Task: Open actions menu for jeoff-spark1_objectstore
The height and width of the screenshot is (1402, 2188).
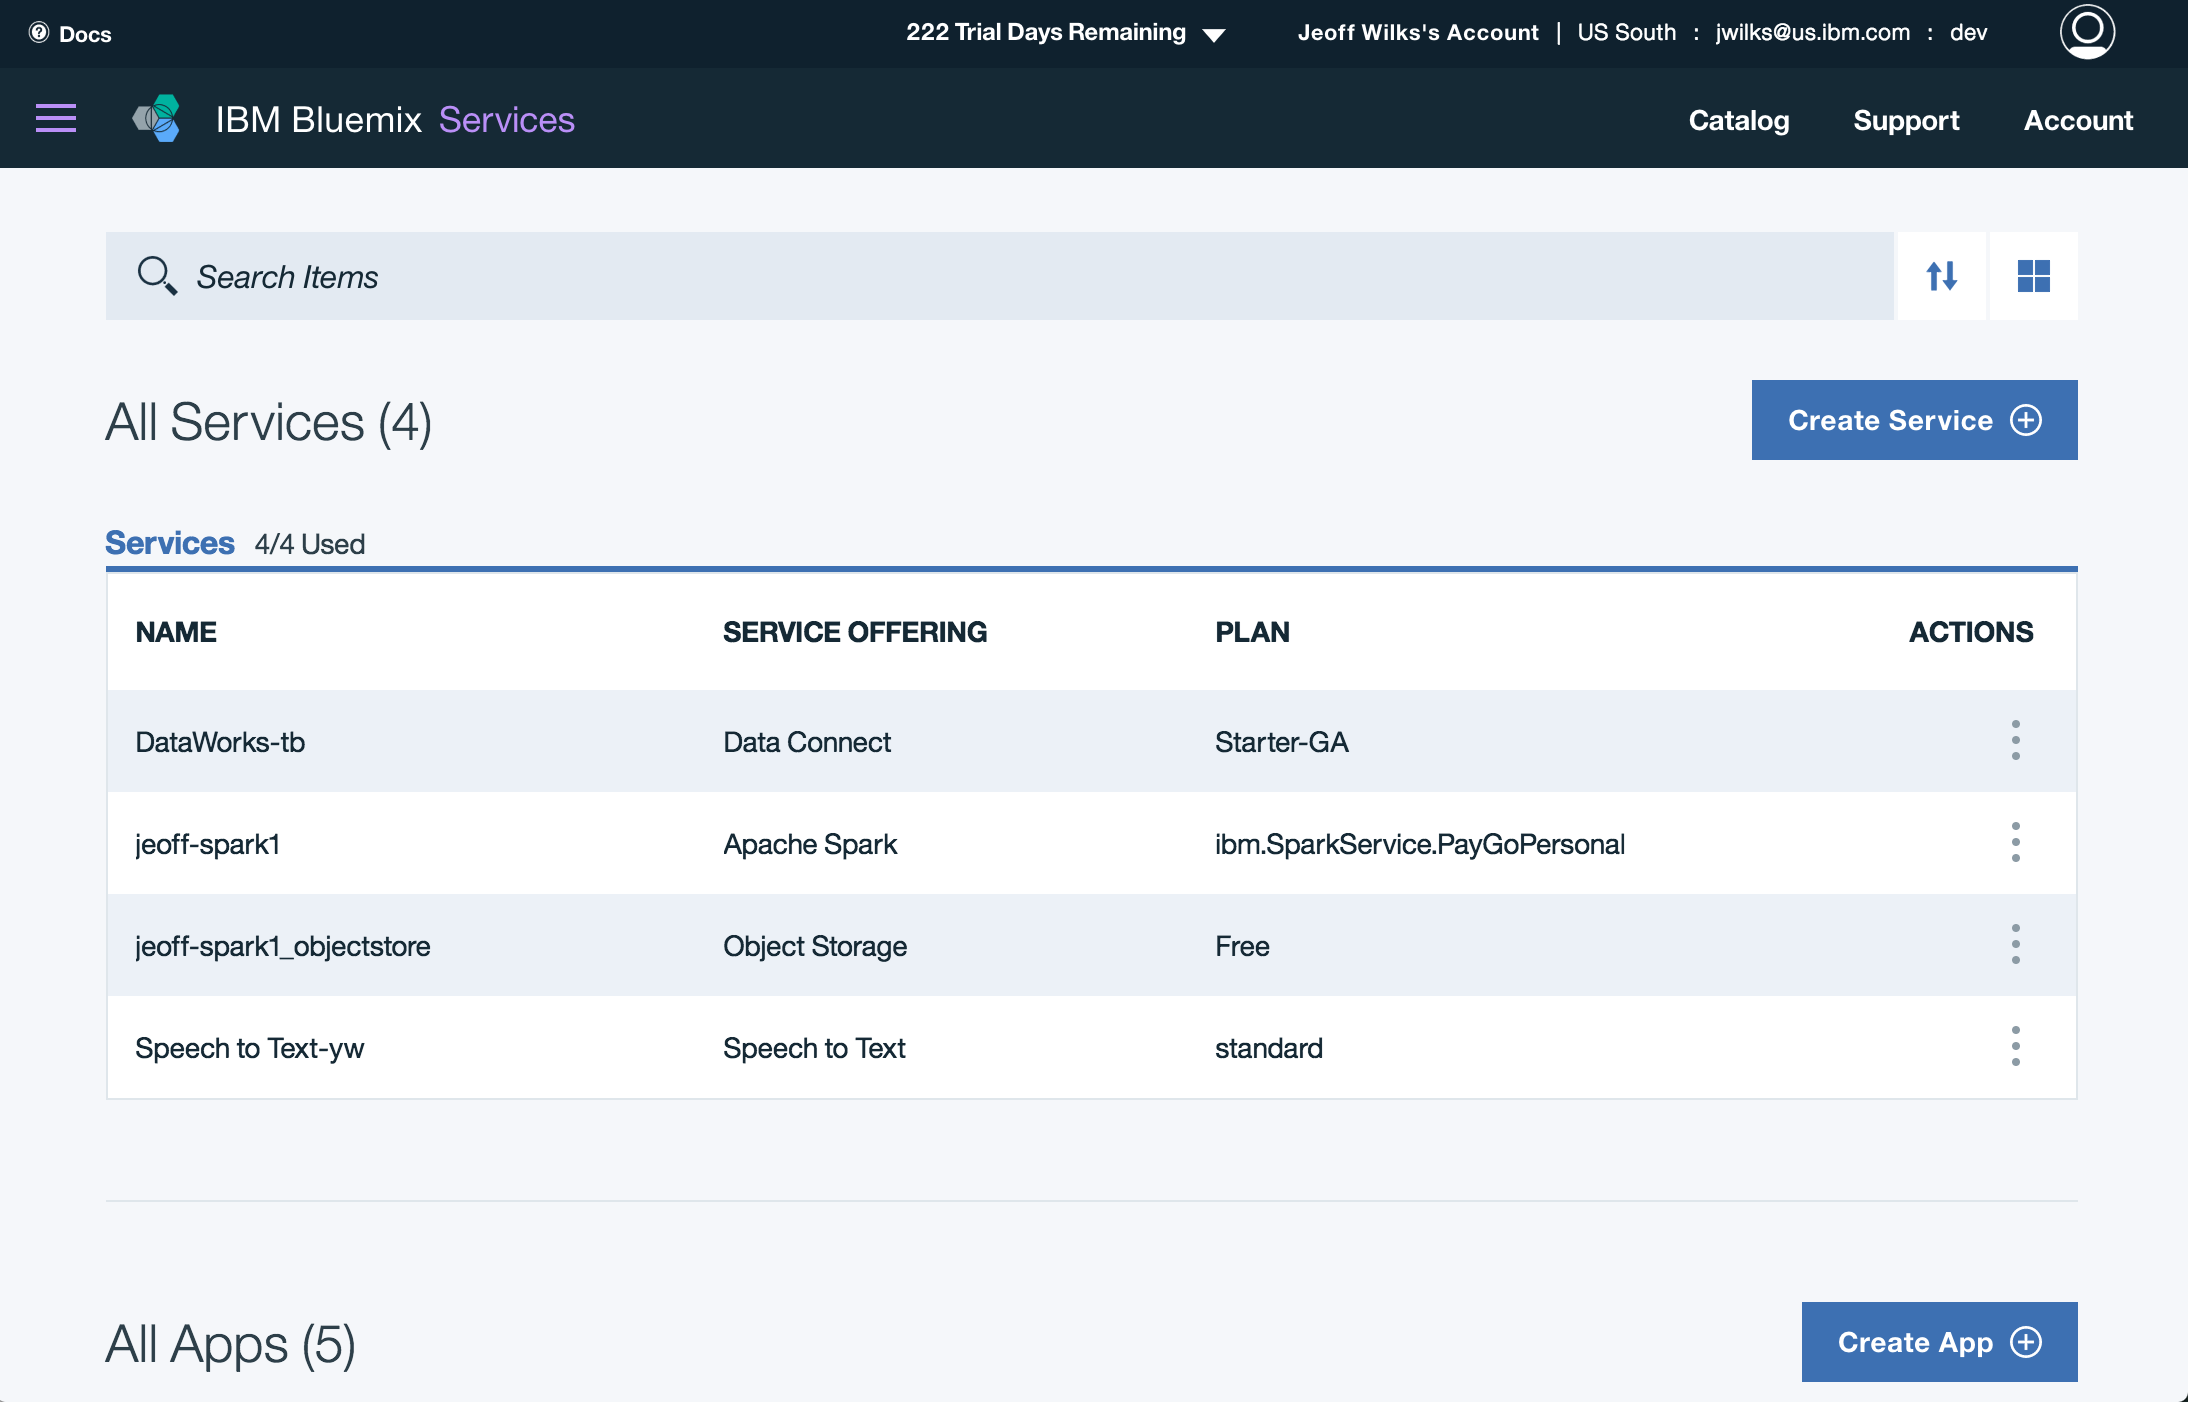Action: tap(2015, 945)
